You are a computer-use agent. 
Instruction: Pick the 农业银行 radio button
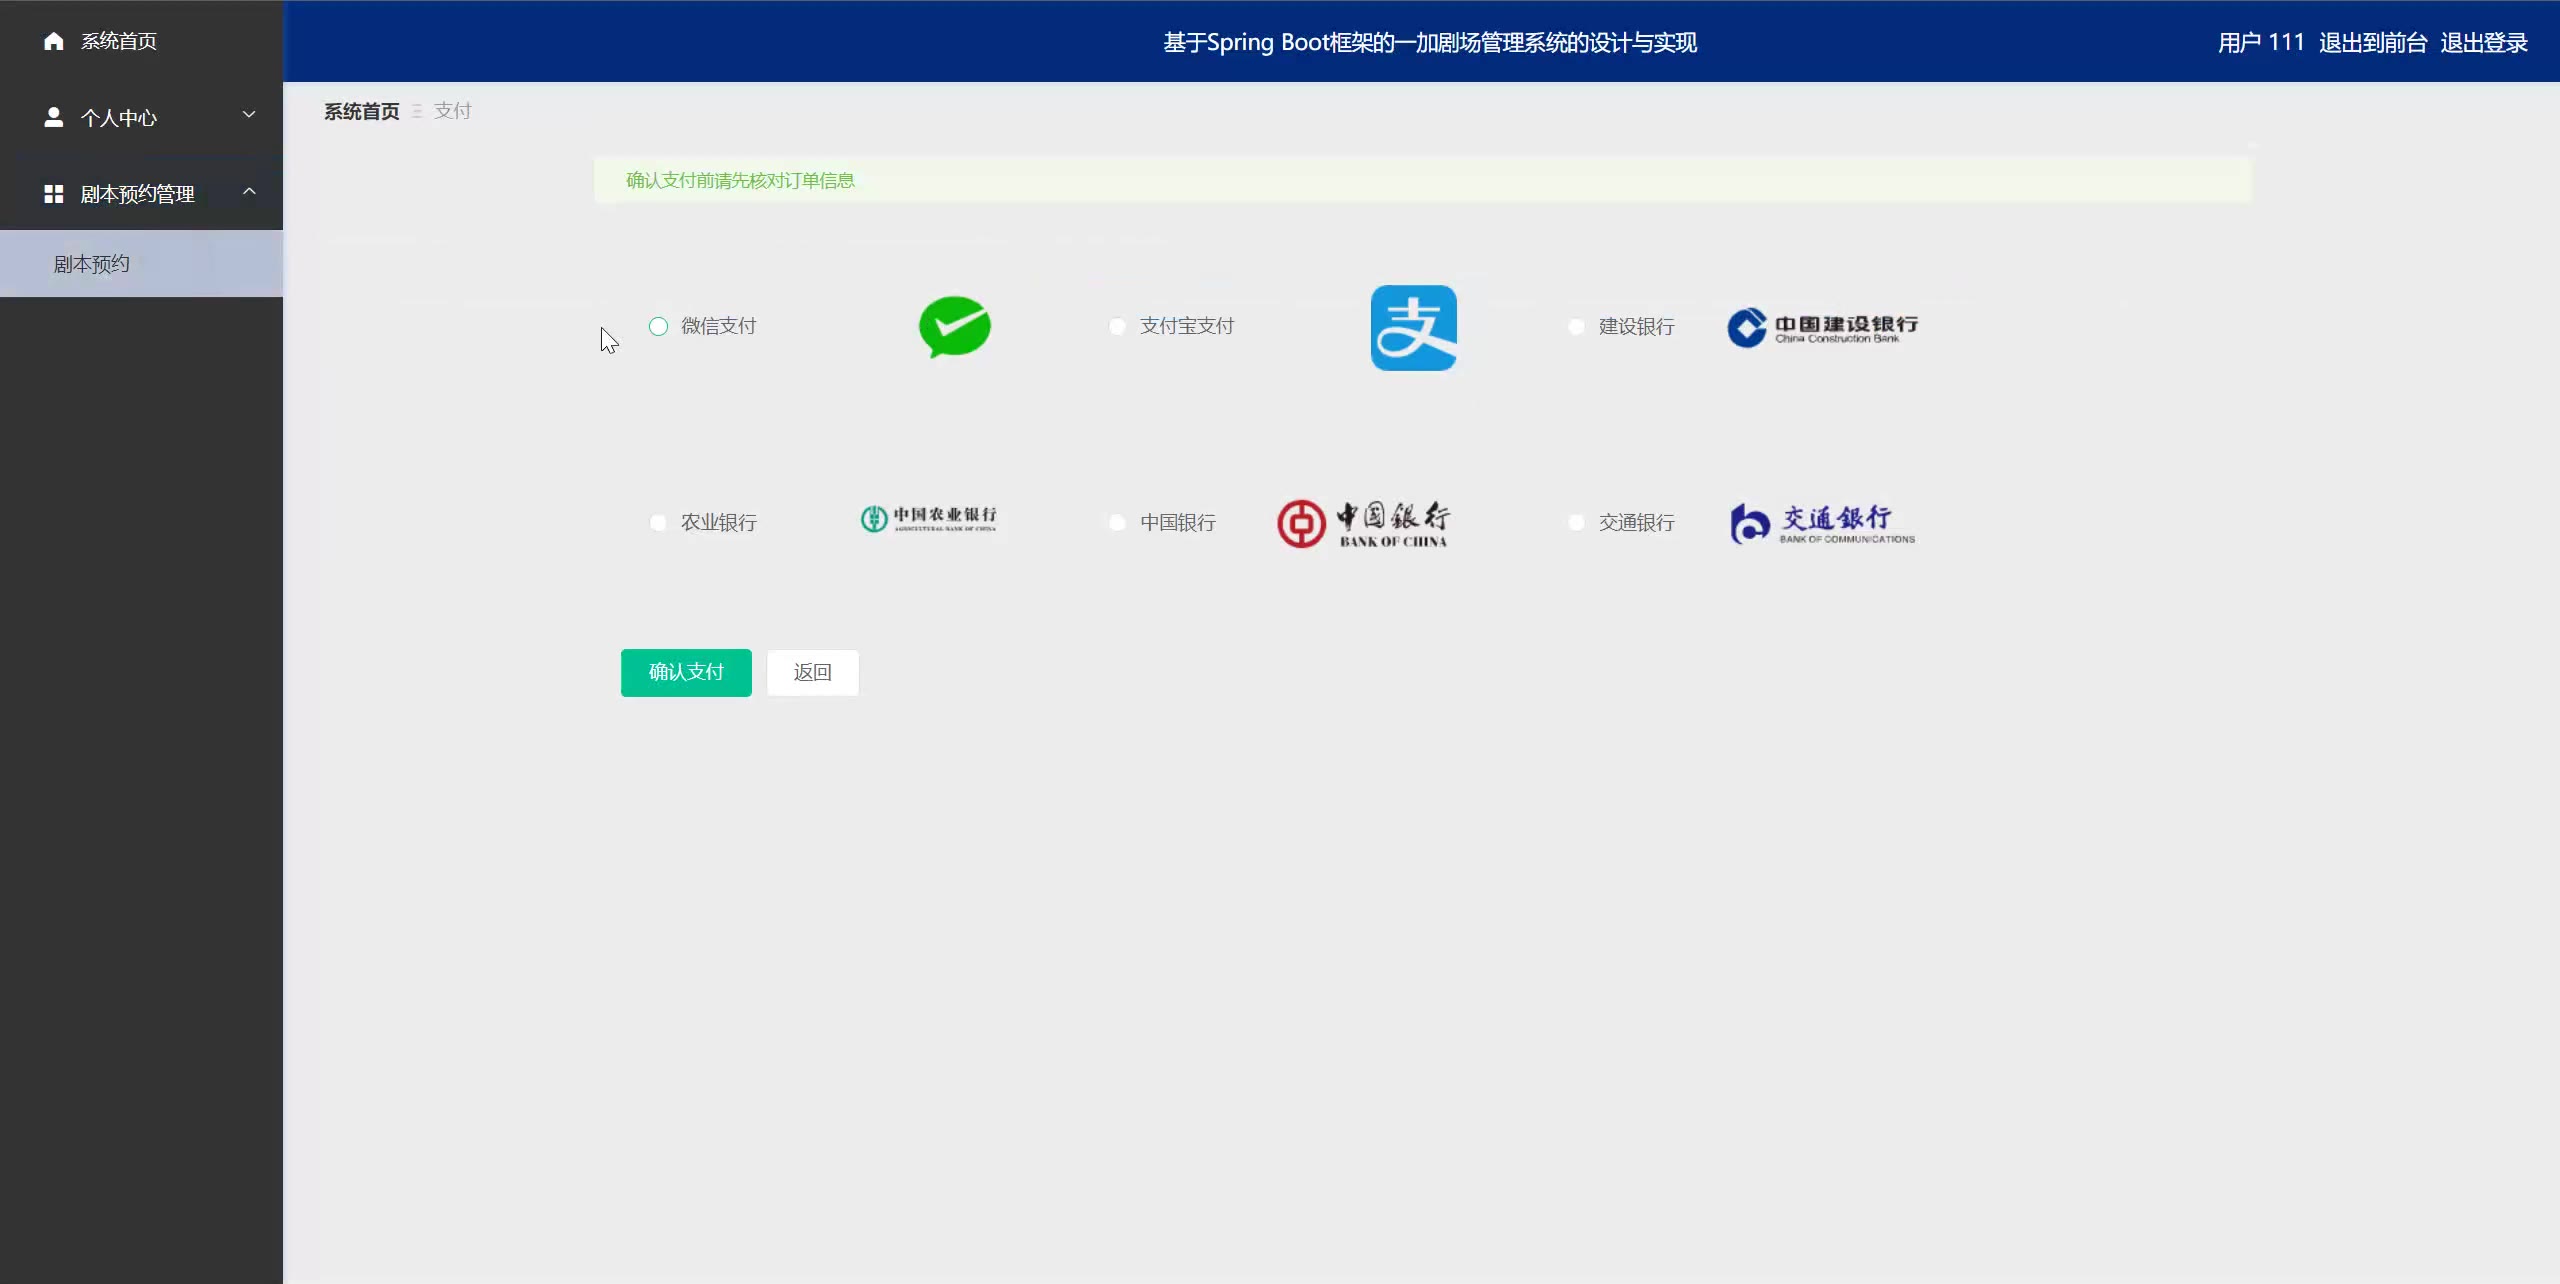[x=658, y=523]
